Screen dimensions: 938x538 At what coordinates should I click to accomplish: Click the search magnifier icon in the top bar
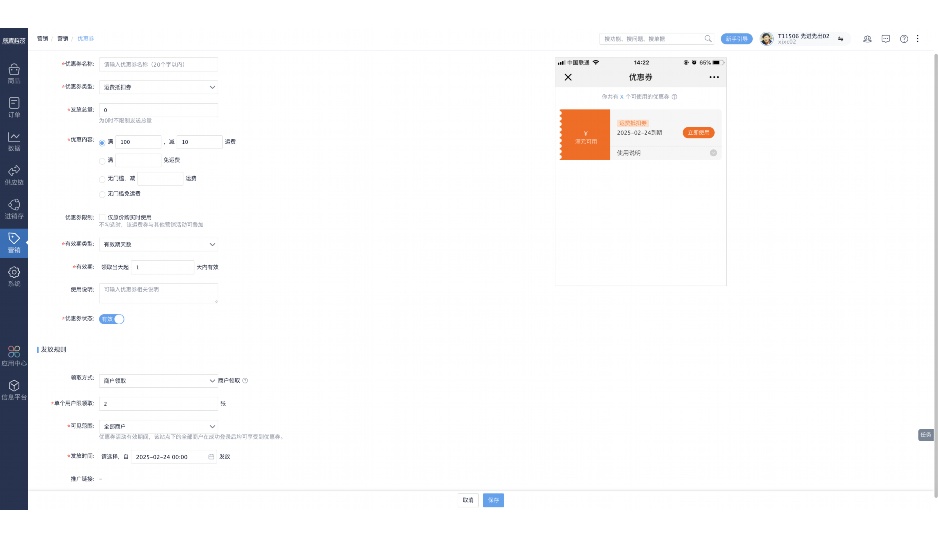tap(708, 39)
